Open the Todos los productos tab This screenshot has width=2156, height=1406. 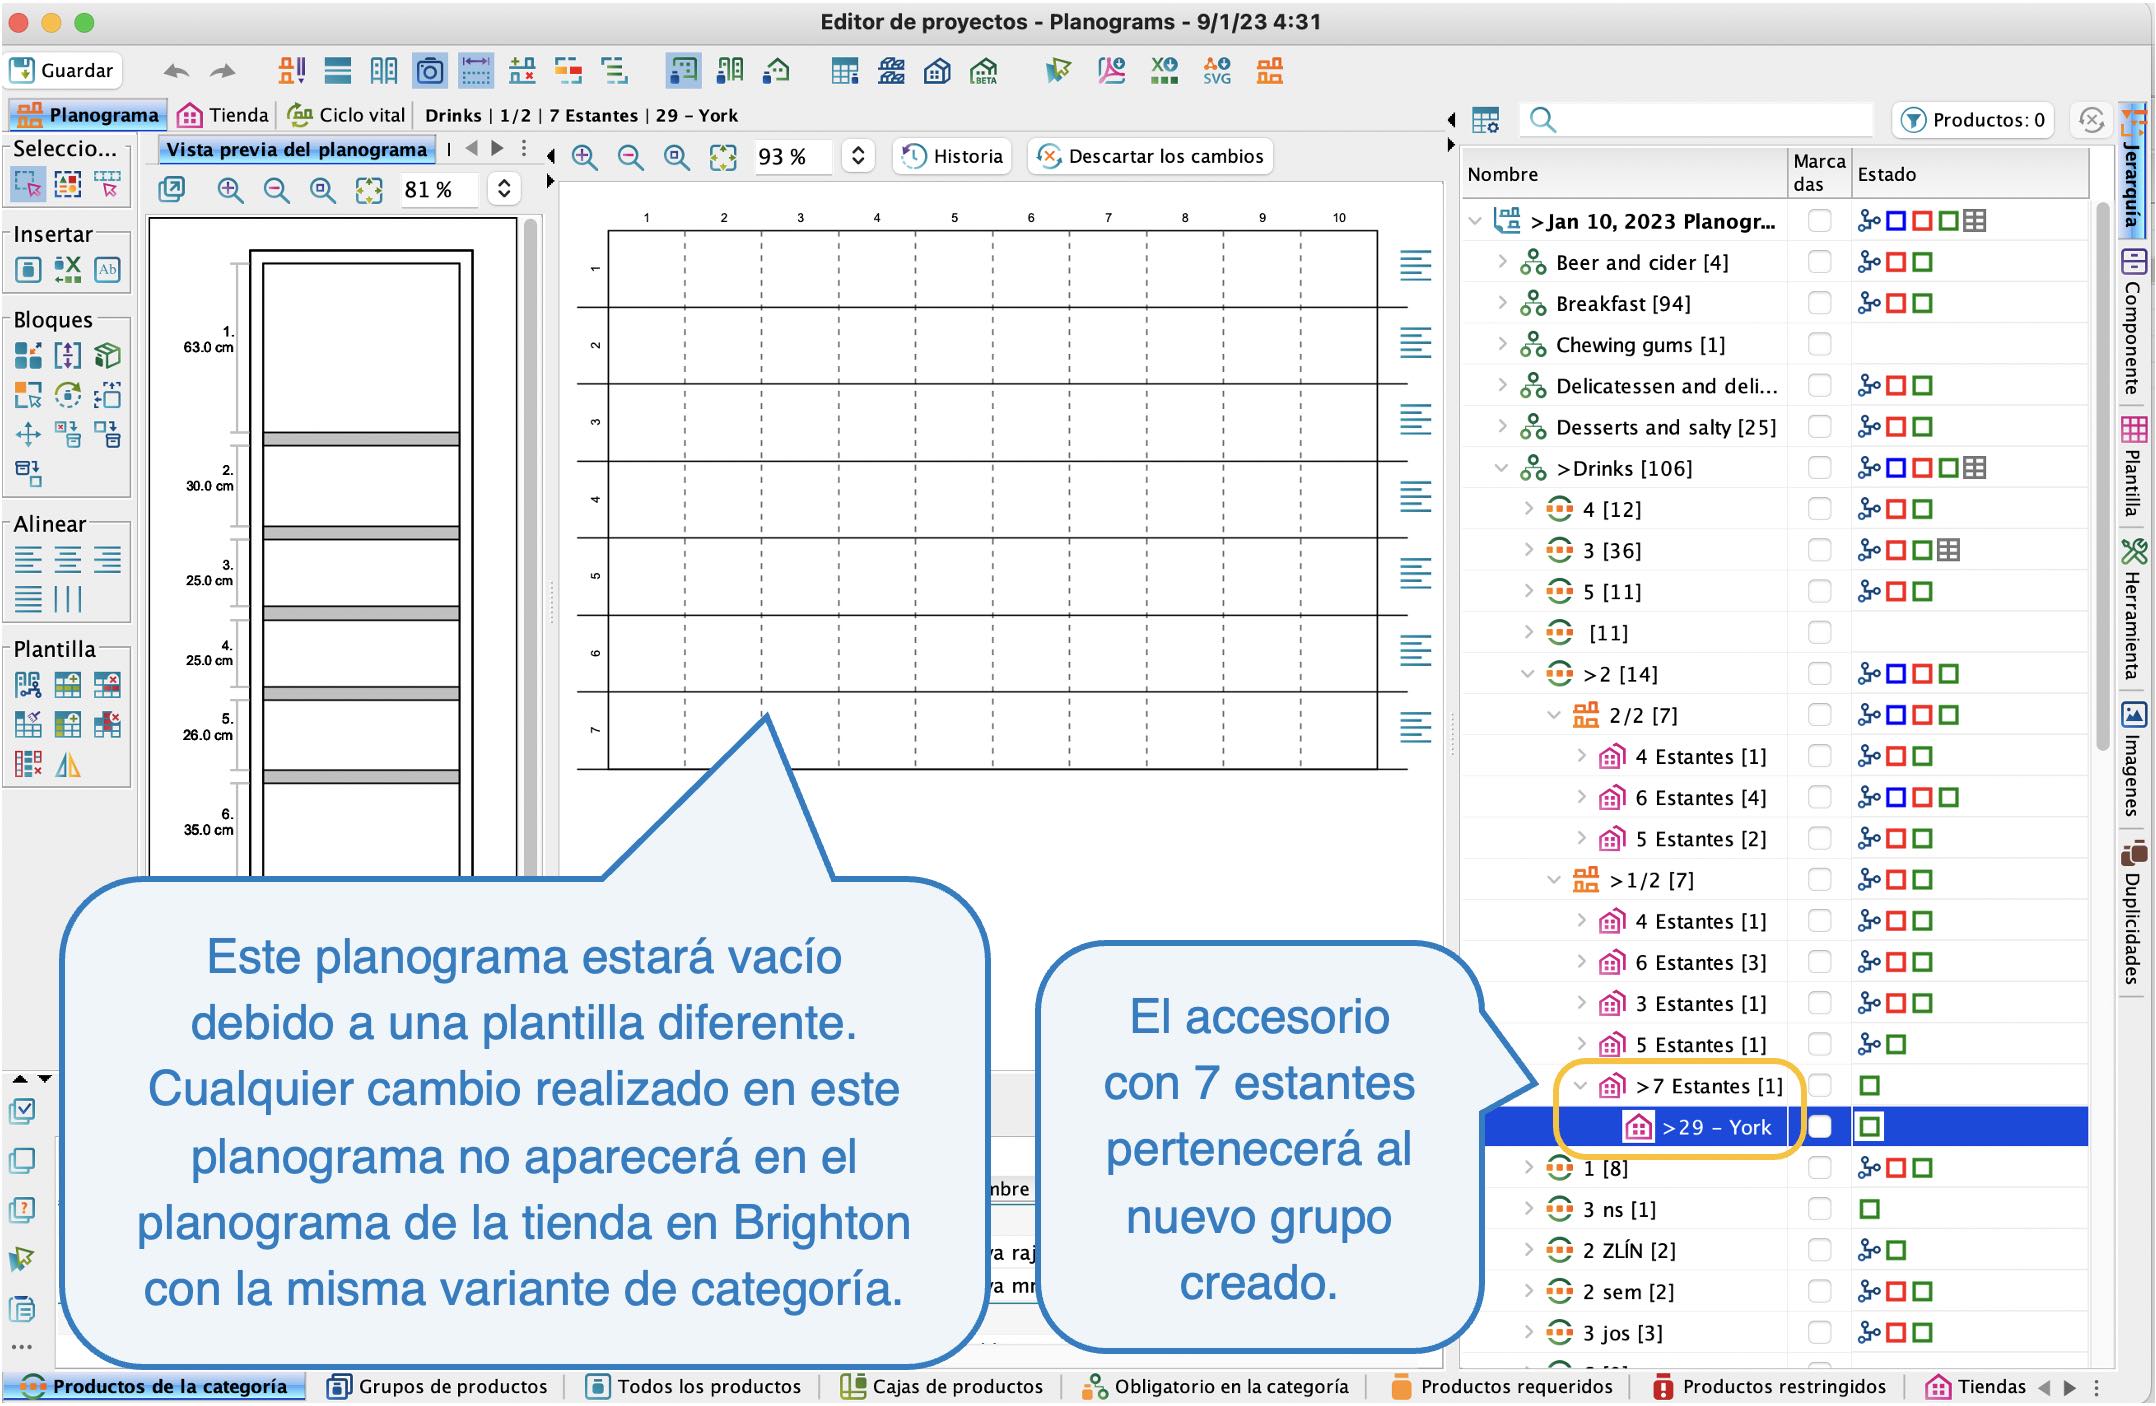693,1387
